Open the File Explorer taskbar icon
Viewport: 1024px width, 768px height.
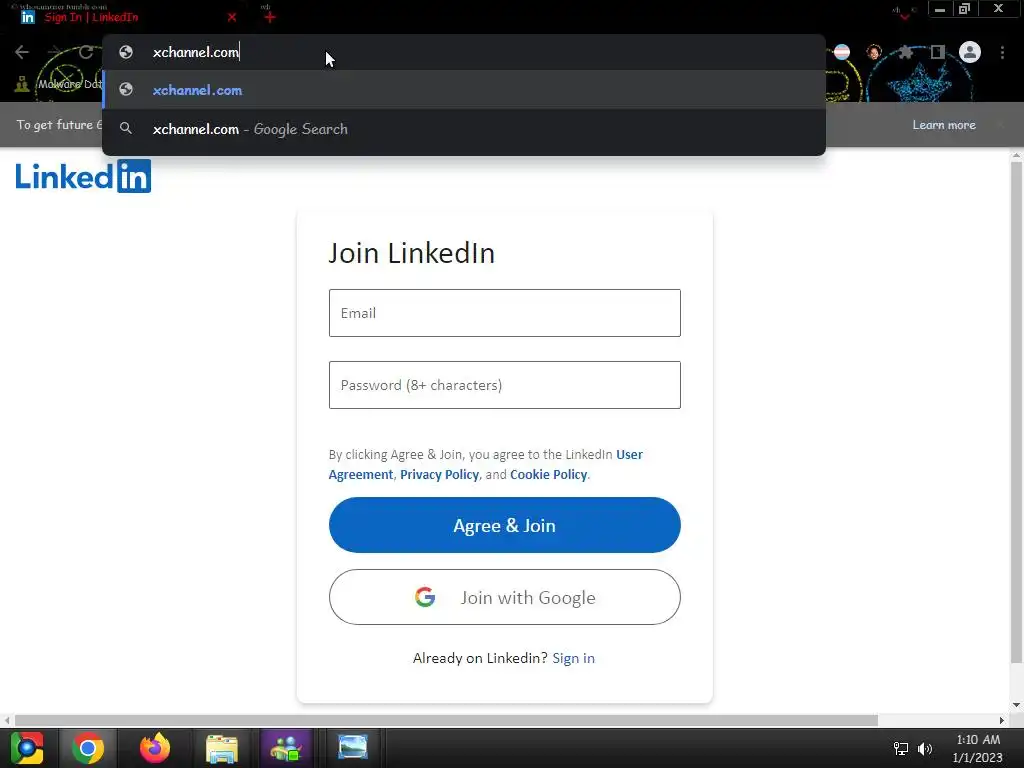222,748
